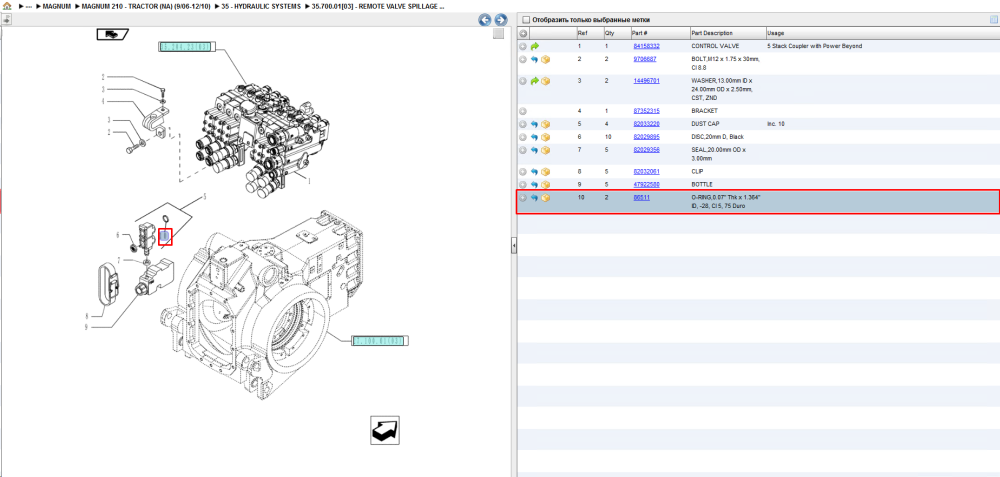Viewport: 1000px width, 477px height.
Task: Select '5 Stack Coupler with Power Beyond' usage text
Action: point(814,47)
